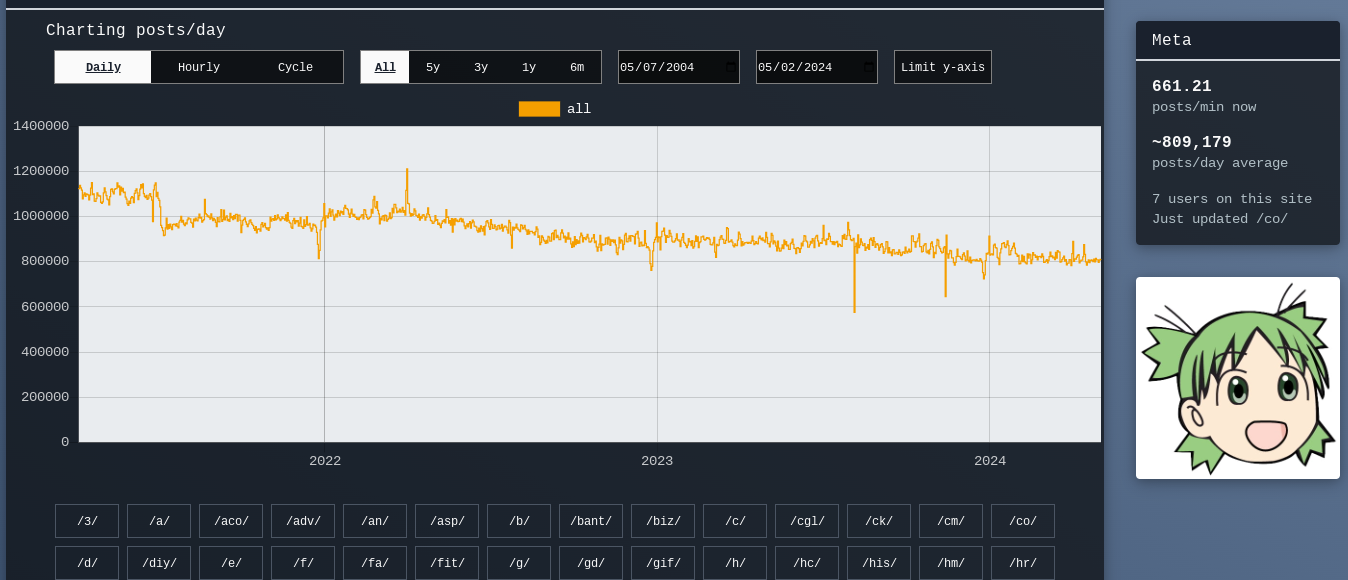Select the /3/ board
The height and width of the screenshot is (580, 1348).
point(87,521)
